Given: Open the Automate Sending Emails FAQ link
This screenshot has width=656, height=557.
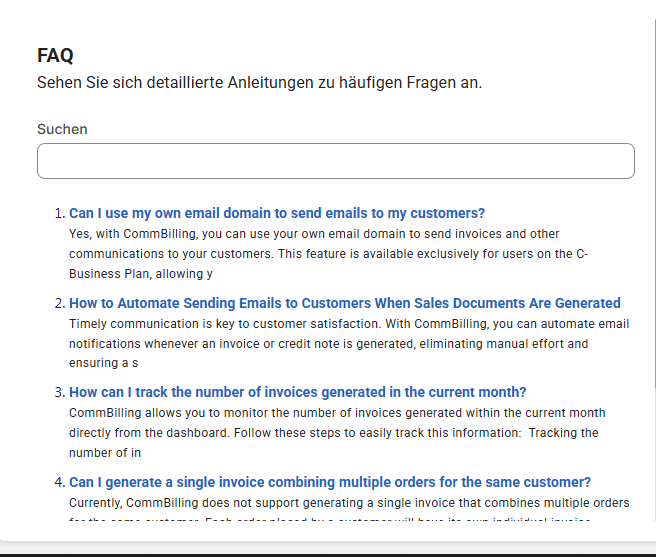Looking at the screenshot, I should coord(344,303).
